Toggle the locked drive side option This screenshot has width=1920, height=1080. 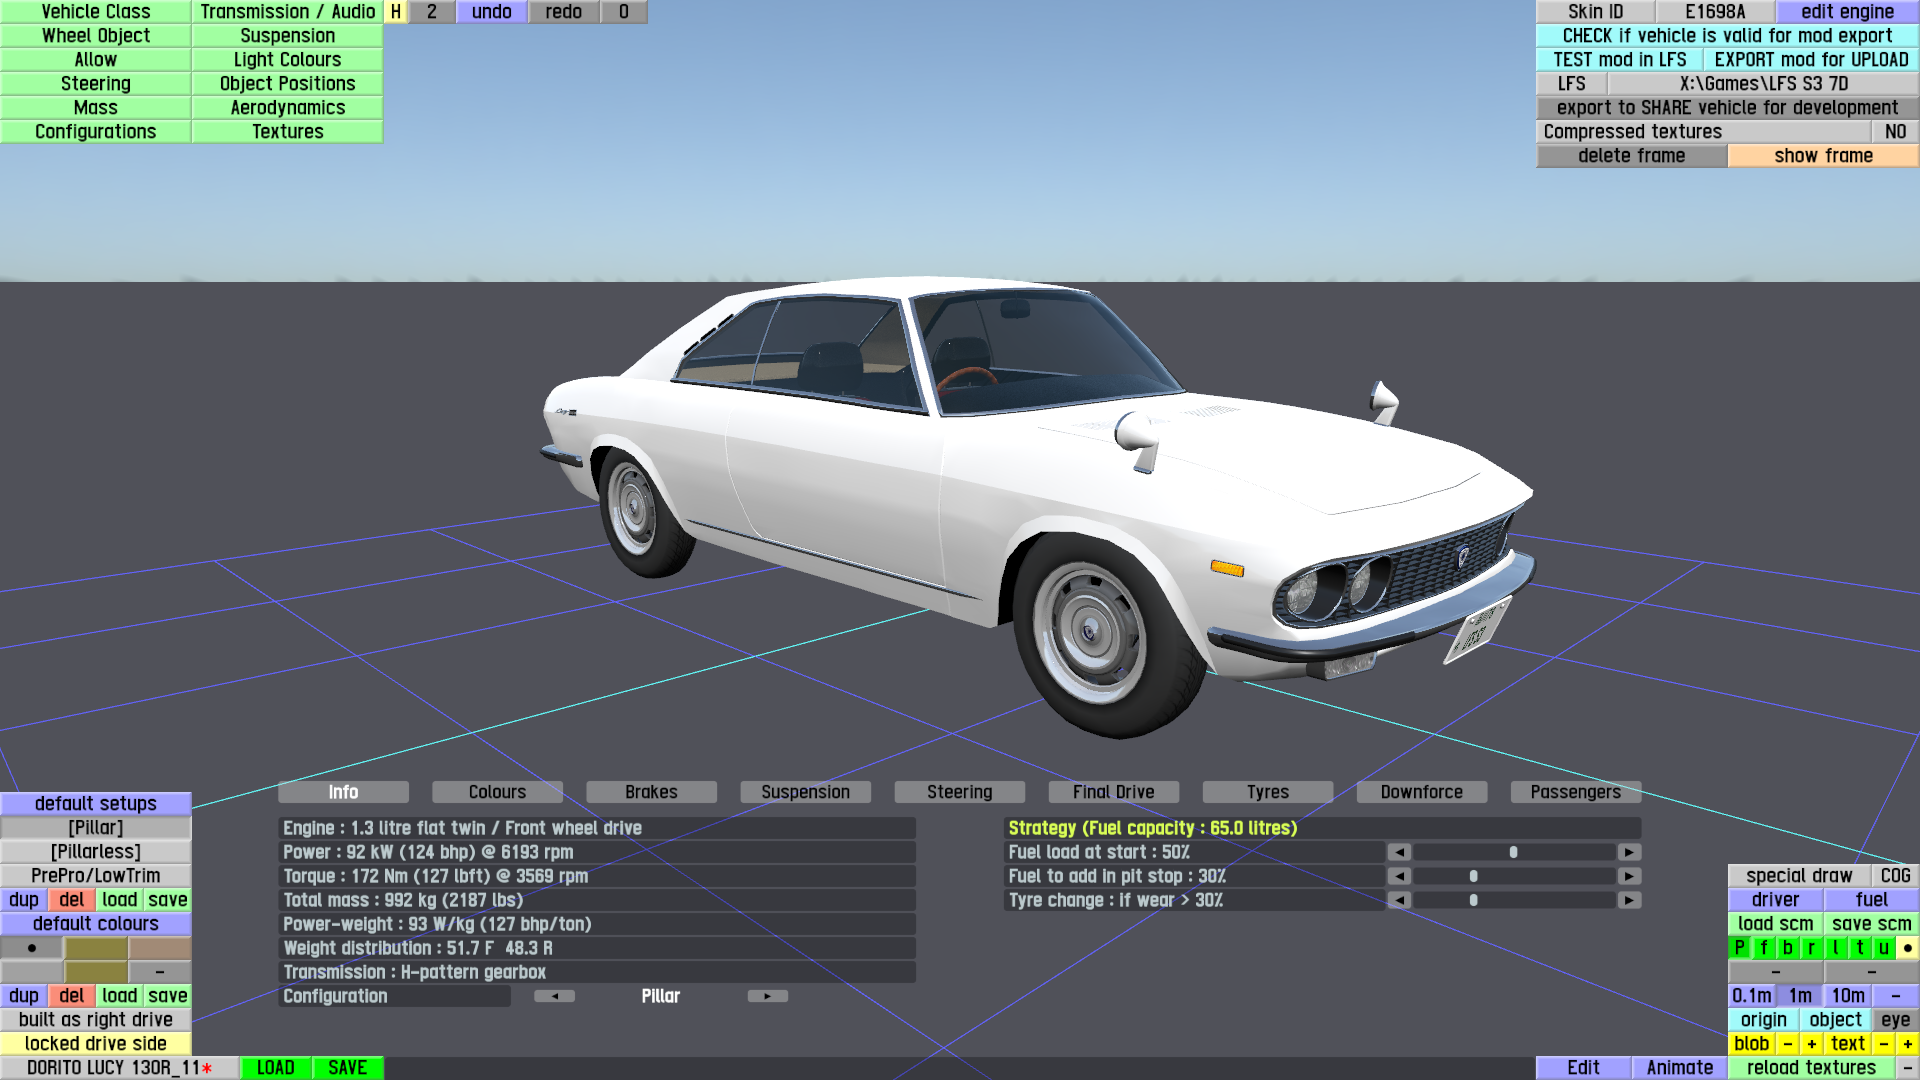[x=96, y=1044]
